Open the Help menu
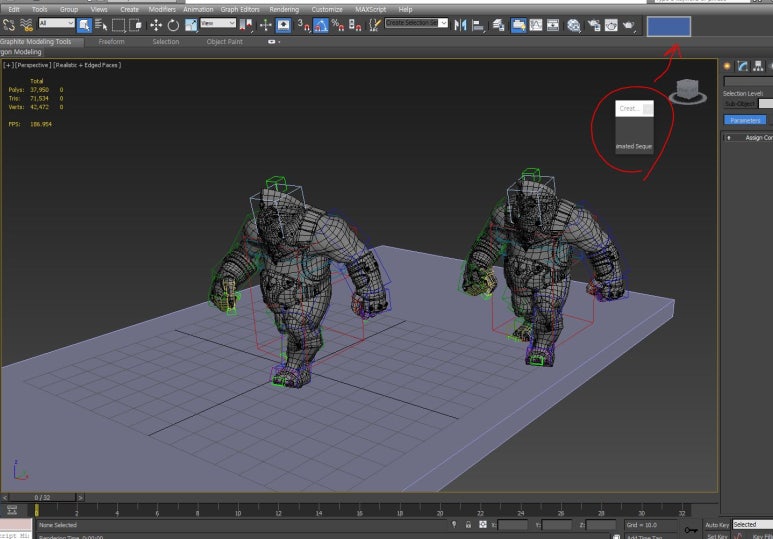The image size is (773, 539). point(405,9)
